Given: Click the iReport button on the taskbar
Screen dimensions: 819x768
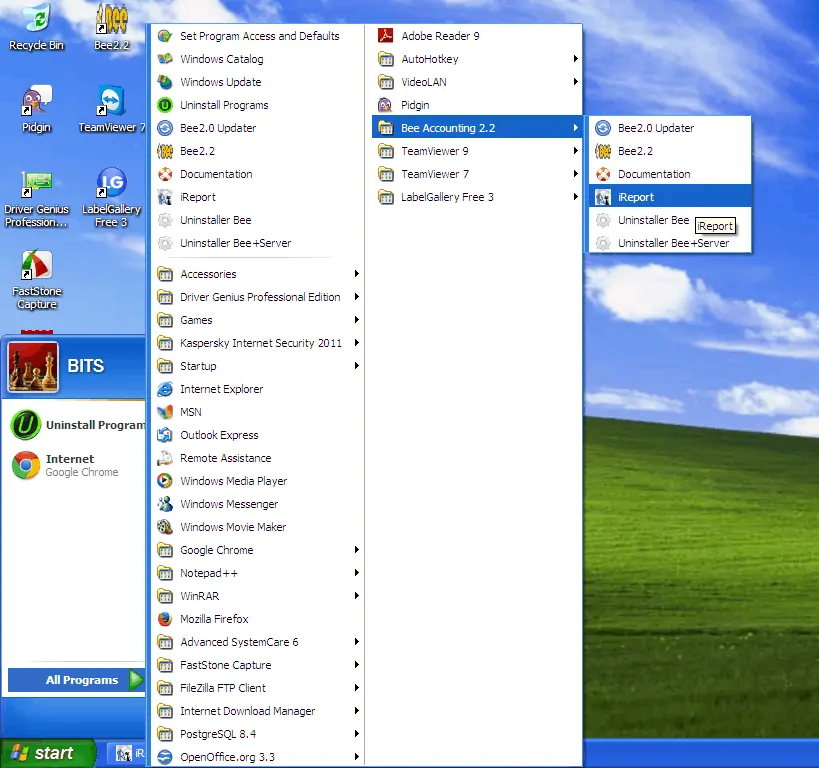Looking at the screenshot, I should click(126, 753).
